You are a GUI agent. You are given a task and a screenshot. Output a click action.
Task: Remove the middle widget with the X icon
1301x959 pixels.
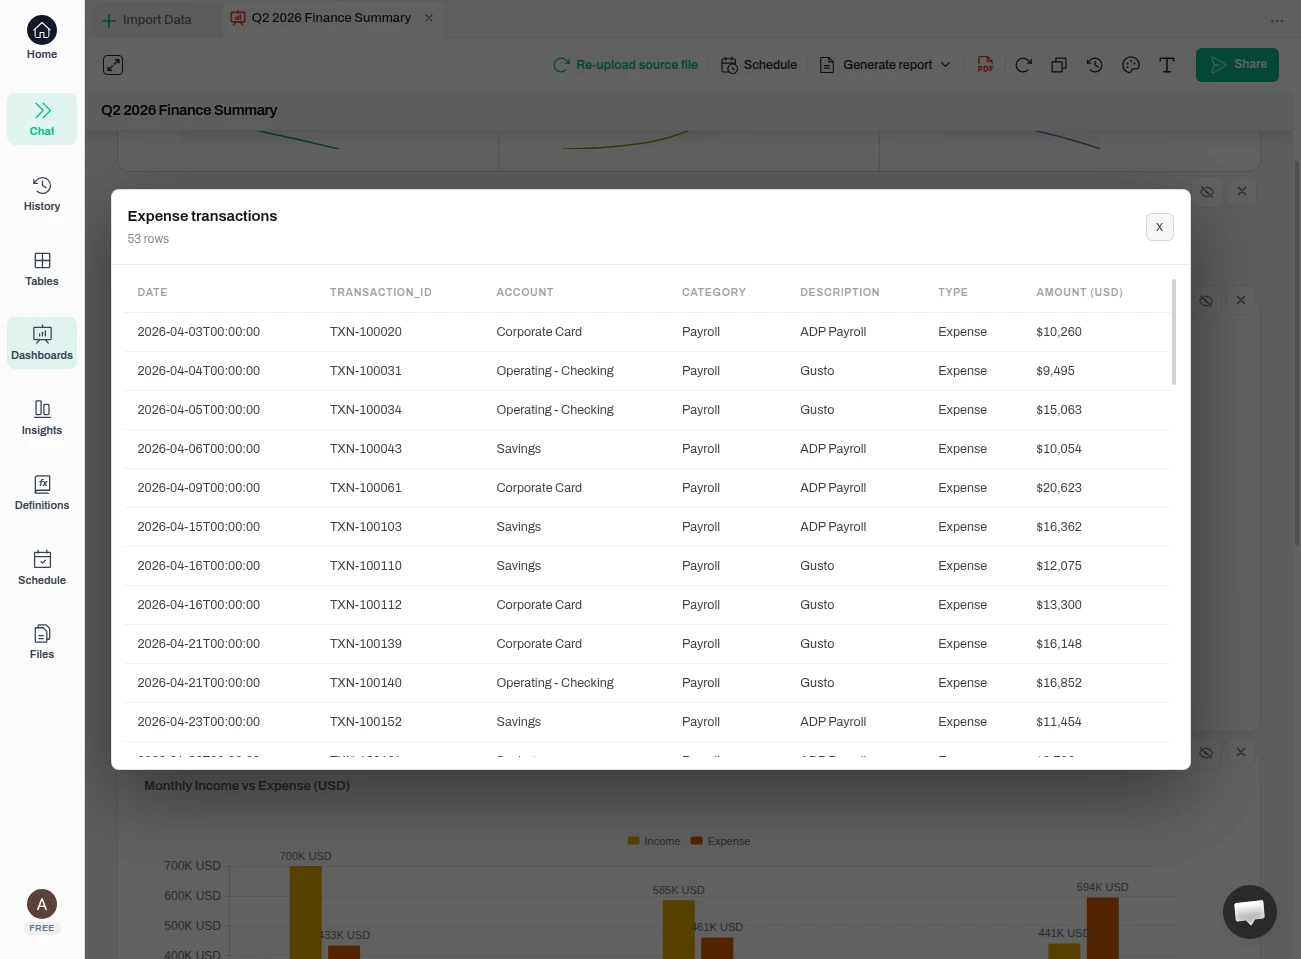1241,300
